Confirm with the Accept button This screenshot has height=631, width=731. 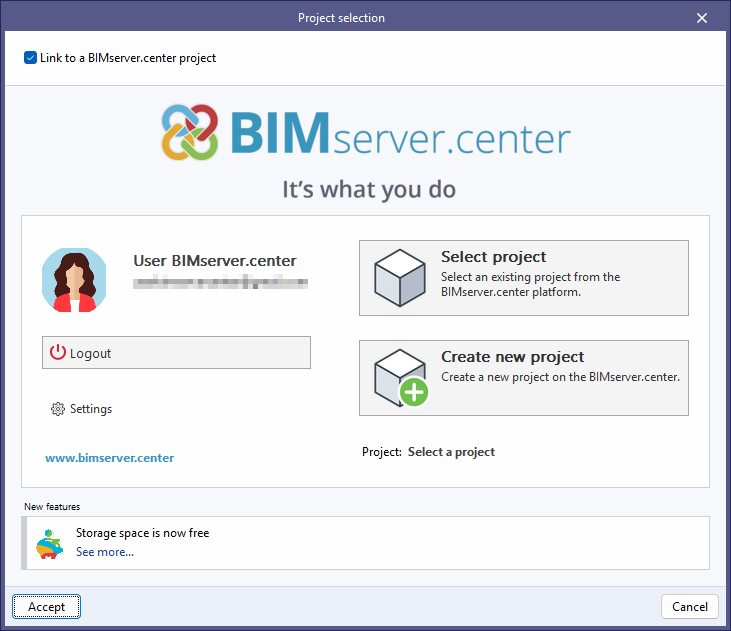point(46,606)
